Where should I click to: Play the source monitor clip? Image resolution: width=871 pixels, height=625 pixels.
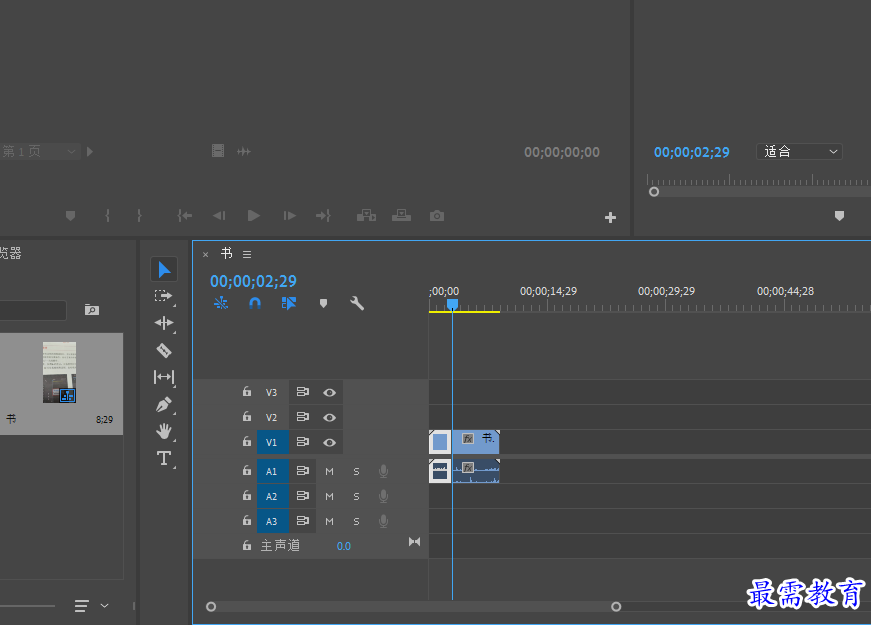pos(254,216)
